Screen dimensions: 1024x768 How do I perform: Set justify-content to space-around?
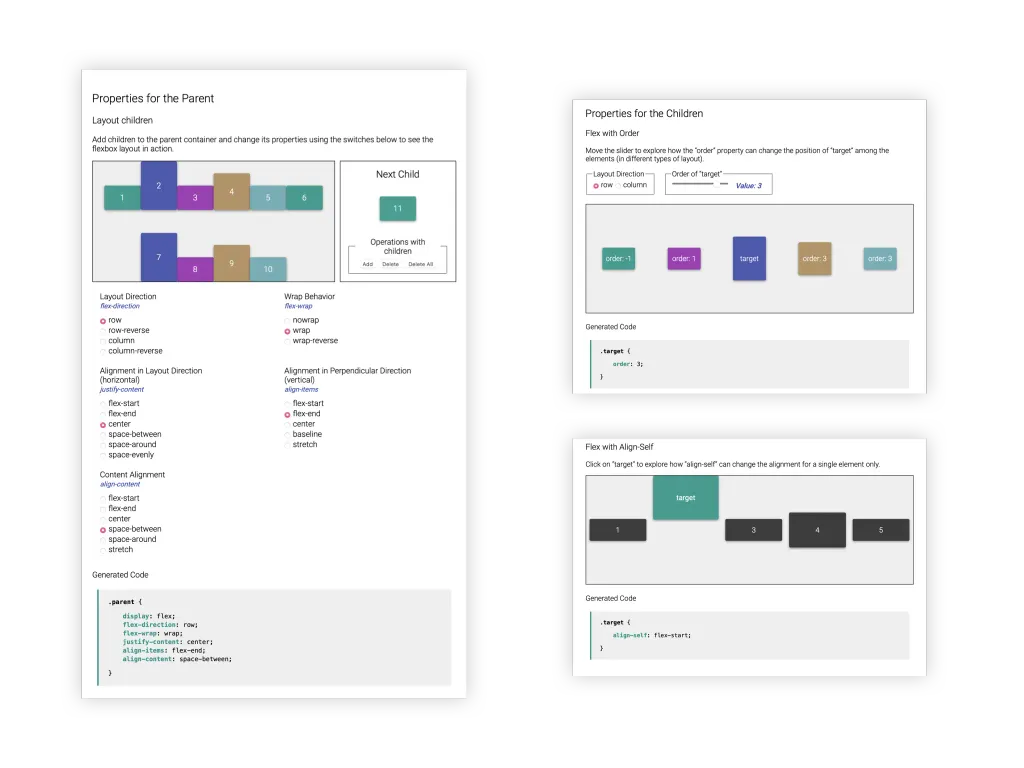pos(103,445)
